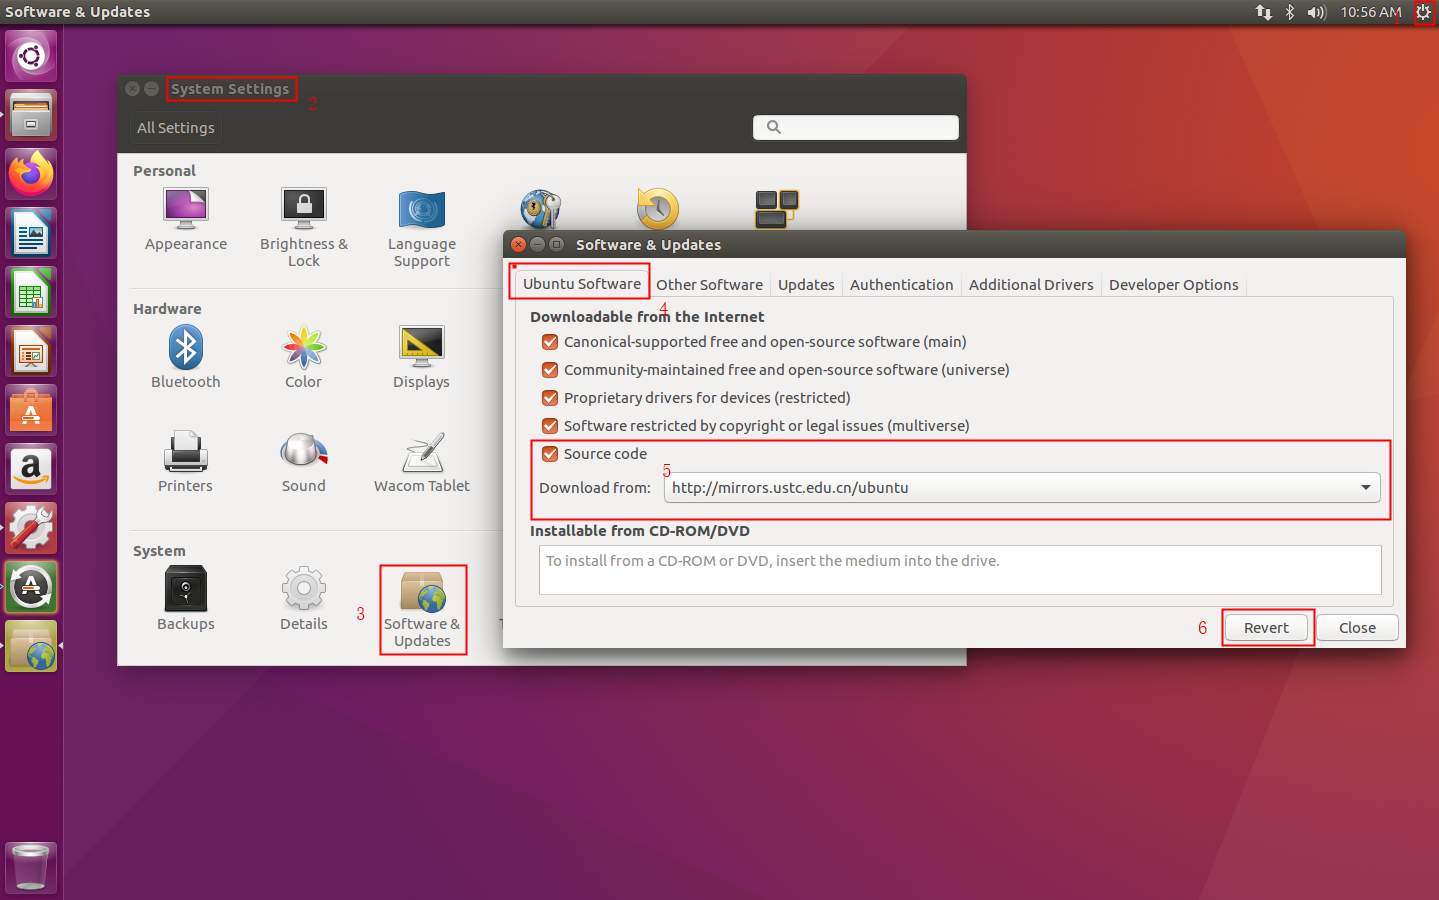Expand the Download from server dropdown
This screenshot has height=900, width=1439.
[x=1022, y=488]
